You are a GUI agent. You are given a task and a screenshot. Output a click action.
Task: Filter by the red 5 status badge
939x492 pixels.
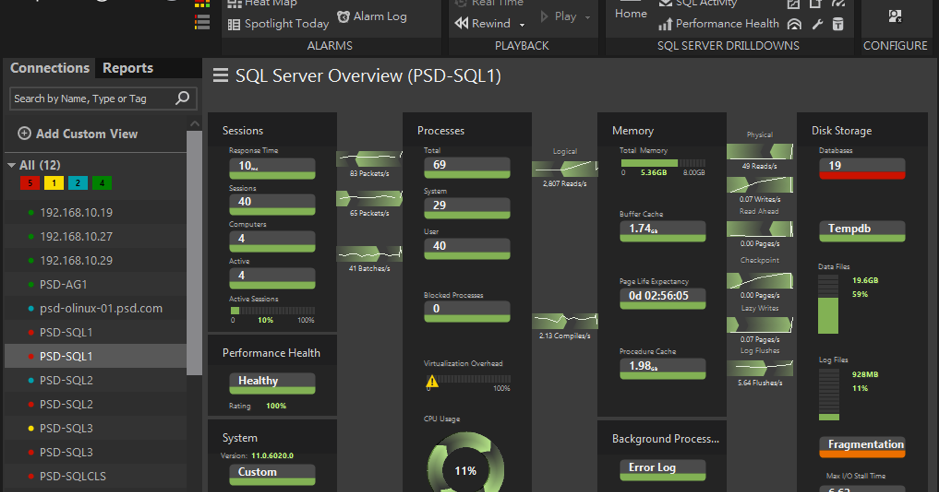click(30, 183)
